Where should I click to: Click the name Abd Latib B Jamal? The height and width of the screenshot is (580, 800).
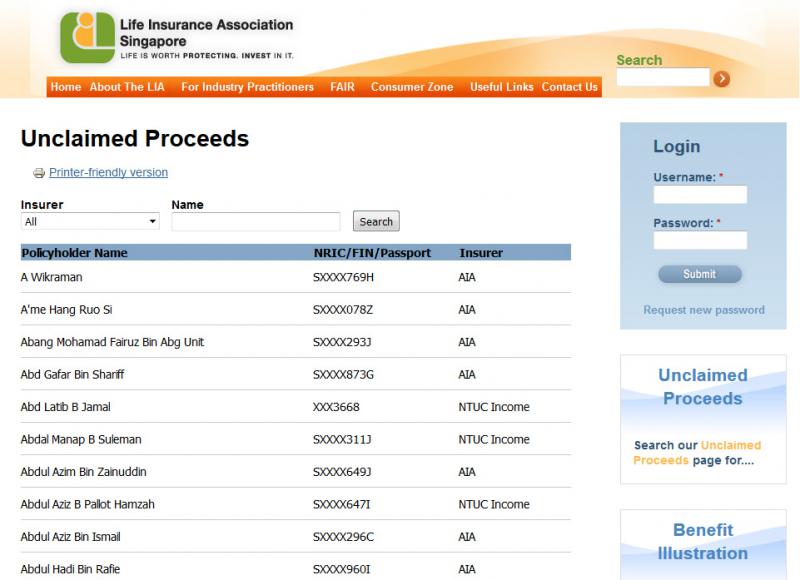[x=65, y=407]
